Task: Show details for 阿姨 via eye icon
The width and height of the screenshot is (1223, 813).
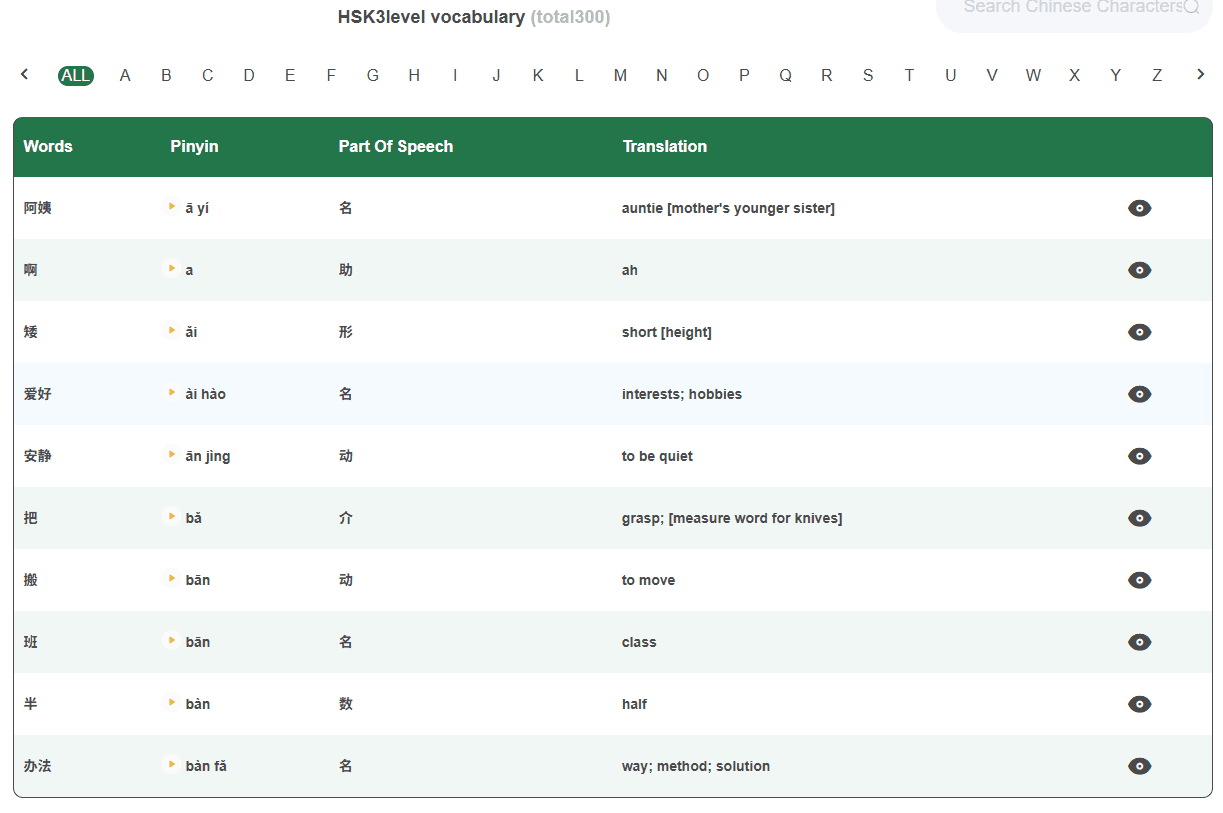Action: tap(1139, 207)
